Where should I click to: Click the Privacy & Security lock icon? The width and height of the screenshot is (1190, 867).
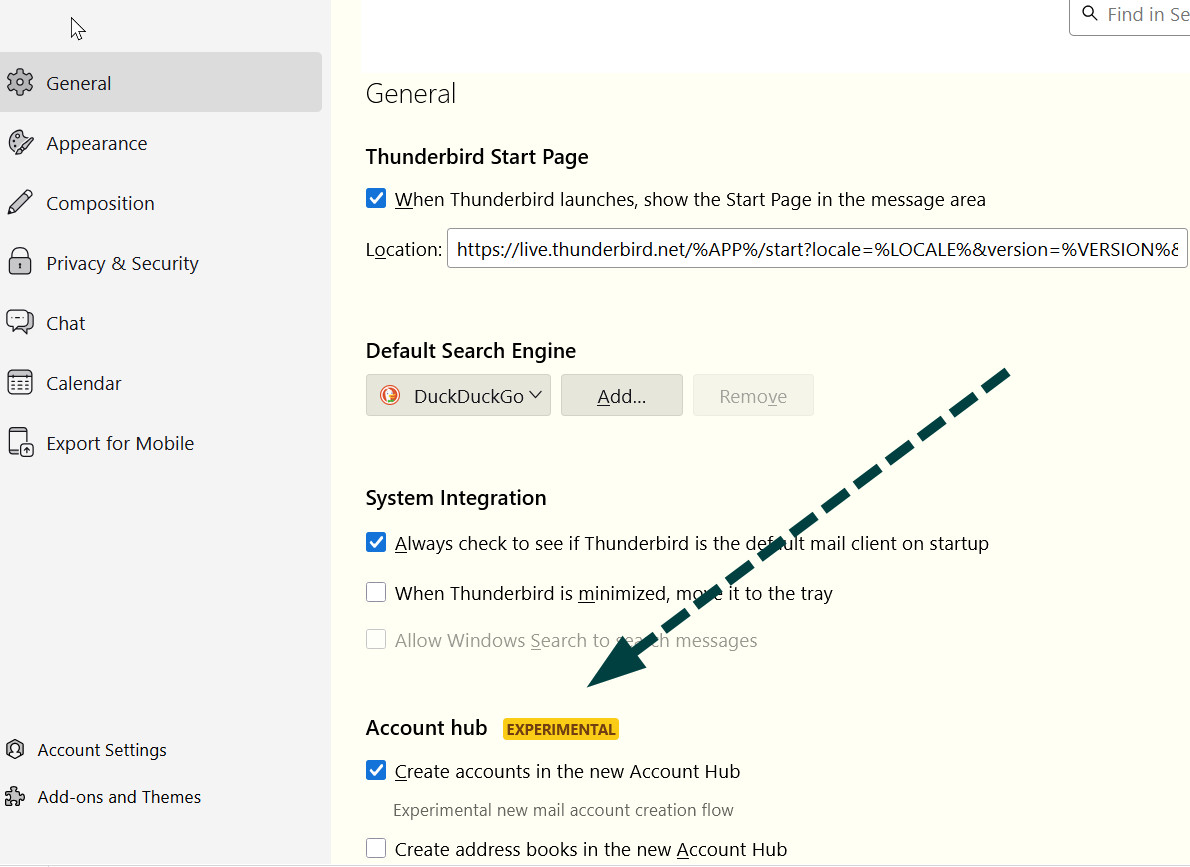pos(20,263)
